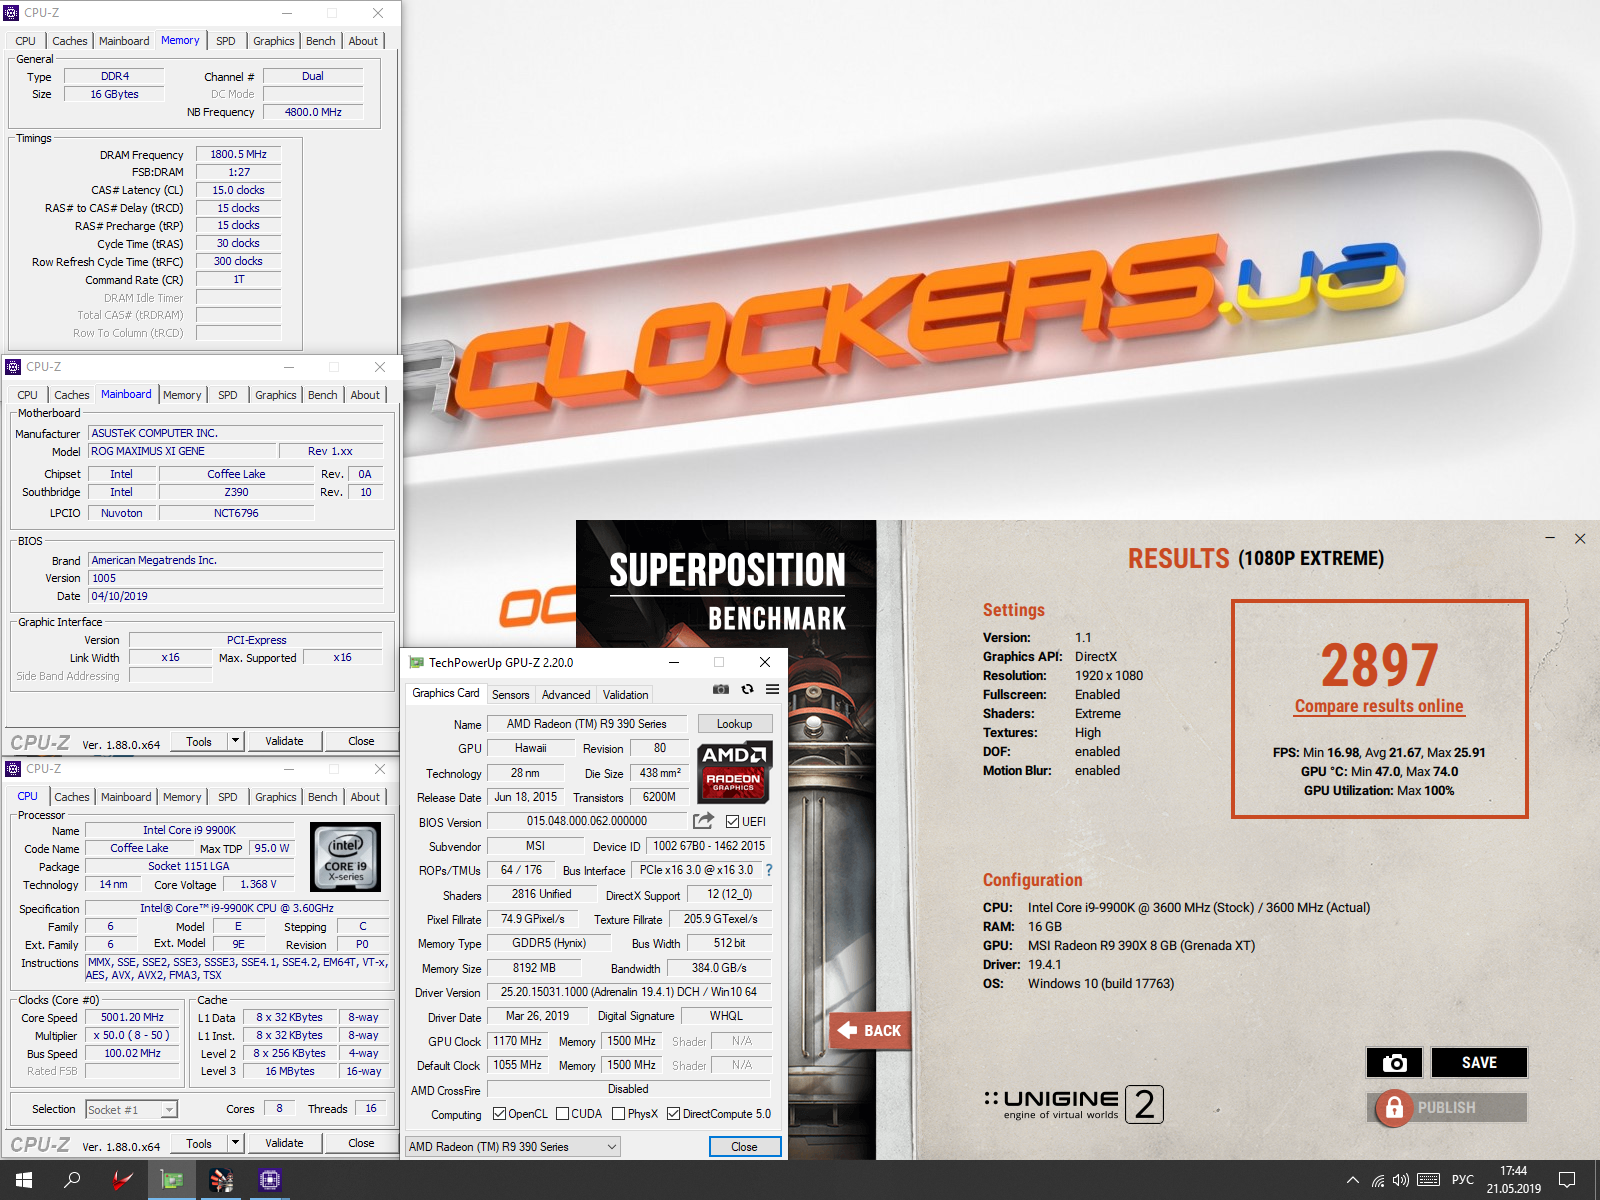Click the Superposition camera screenshot icon

coord(1394,1062)
